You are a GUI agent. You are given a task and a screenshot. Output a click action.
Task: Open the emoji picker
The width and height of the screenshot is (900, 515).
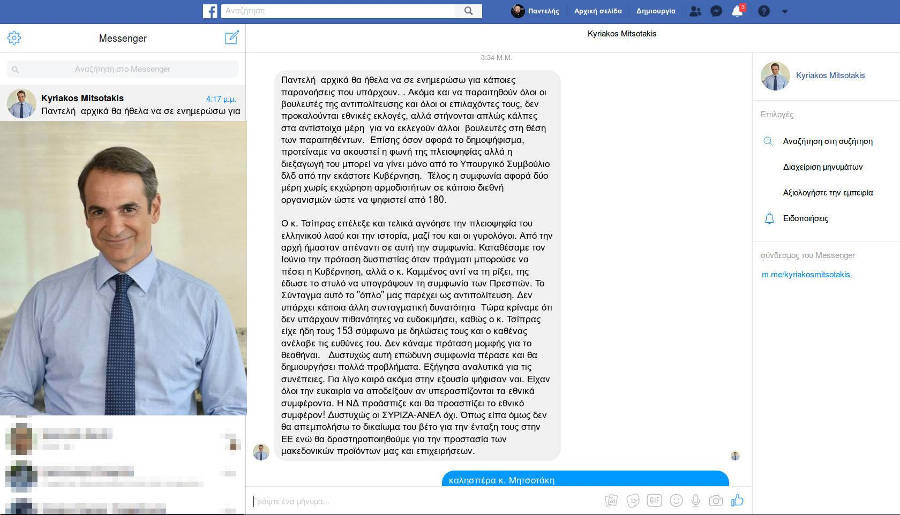coord(675,499)
